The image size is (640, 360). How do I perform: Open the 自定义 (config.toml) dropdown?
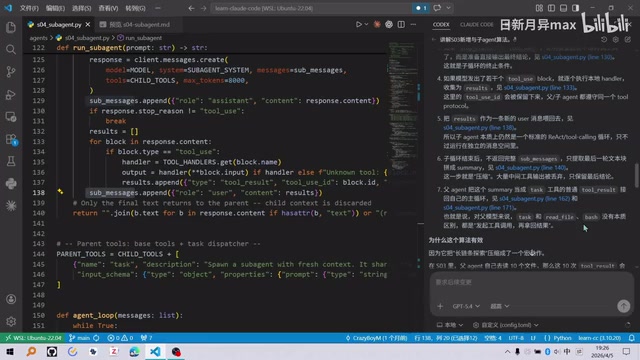point(505,325)
